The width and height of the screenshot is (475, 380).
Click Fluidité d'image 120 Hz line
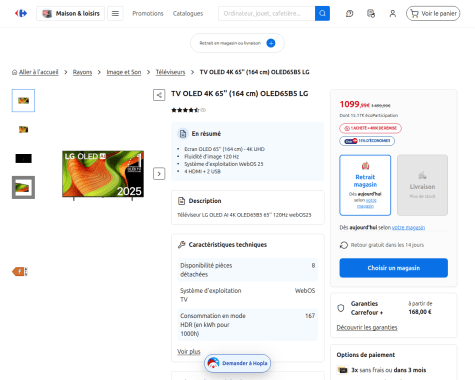212,156
